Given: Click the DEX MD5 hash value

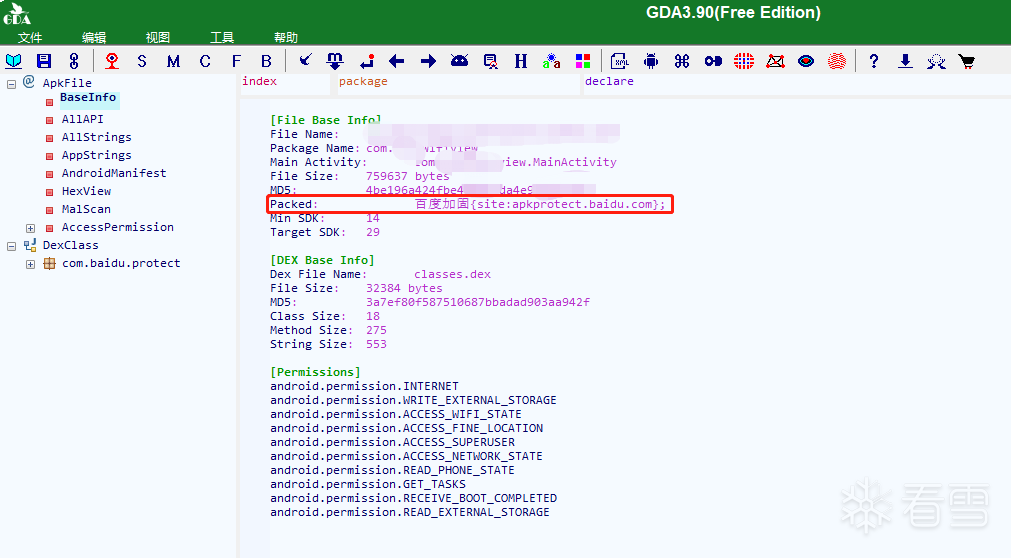Looking at the screenshot, I should tap(478, 303).
